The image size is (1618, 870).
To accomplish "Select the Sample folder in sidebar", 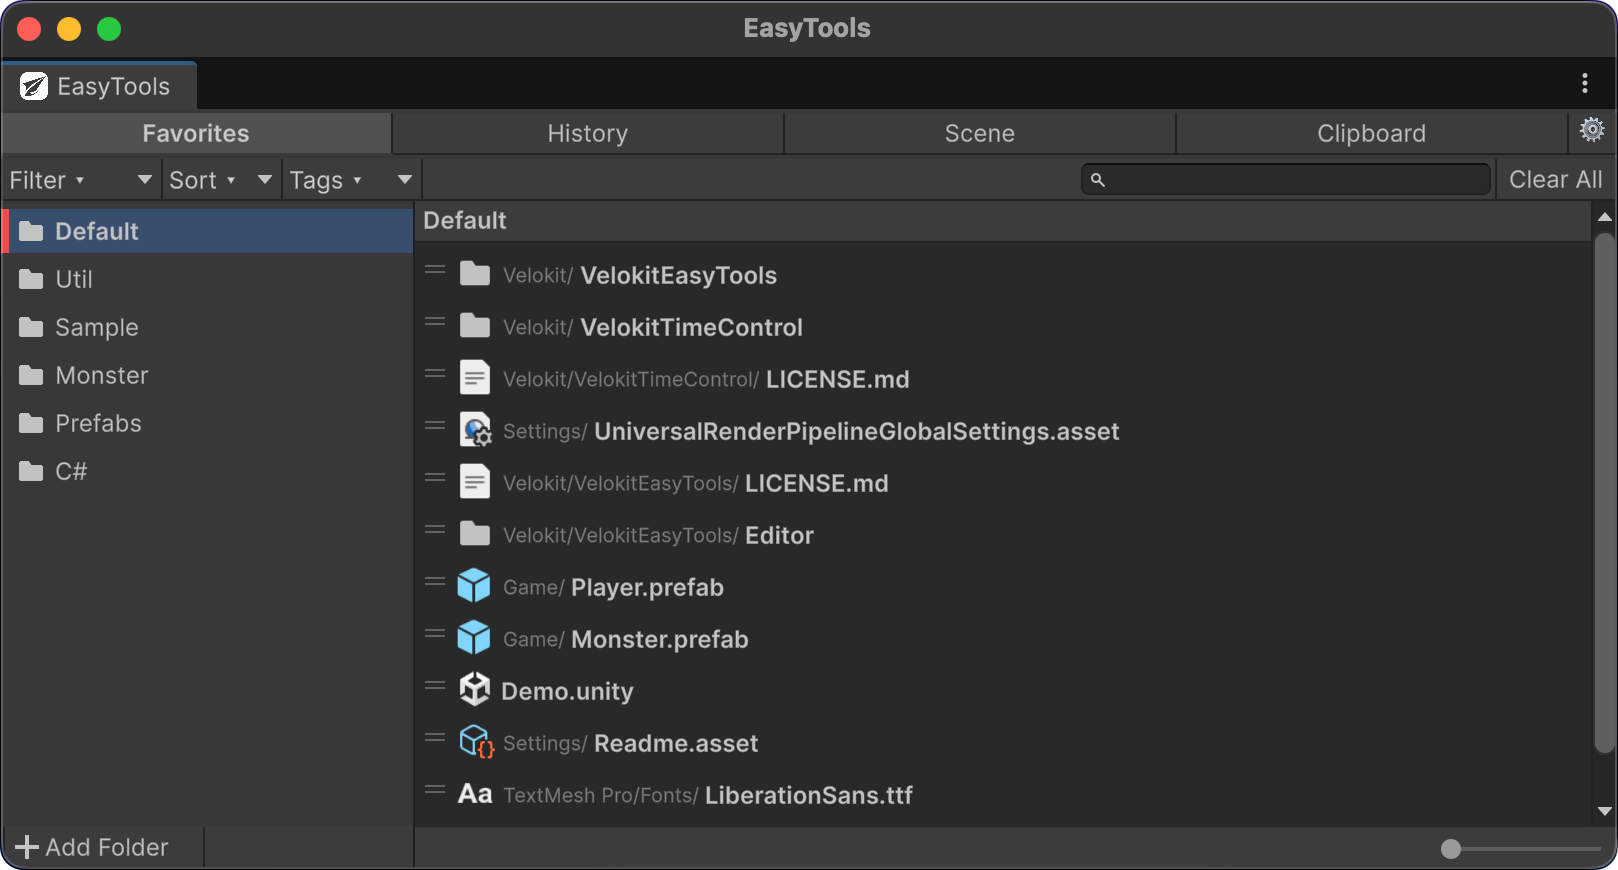I will pos(208,327).
